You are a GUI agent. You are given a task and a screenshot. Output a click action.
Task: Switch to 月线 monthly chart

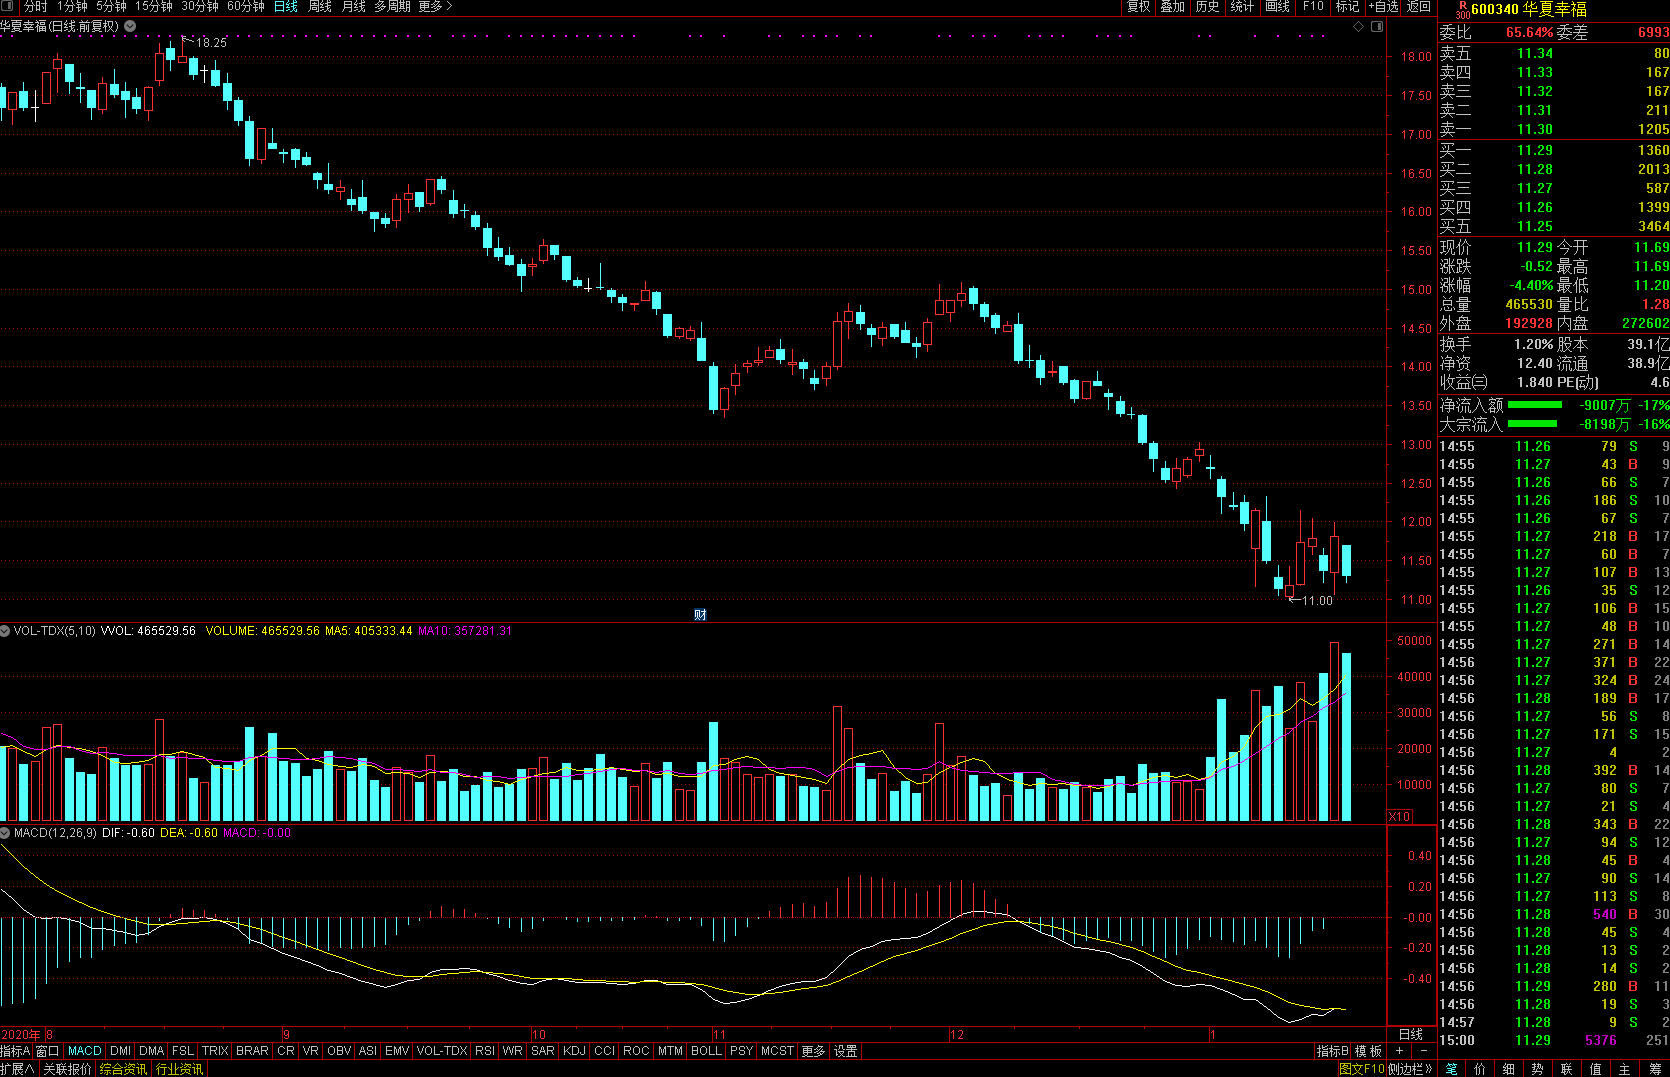(x=354, y=6)
